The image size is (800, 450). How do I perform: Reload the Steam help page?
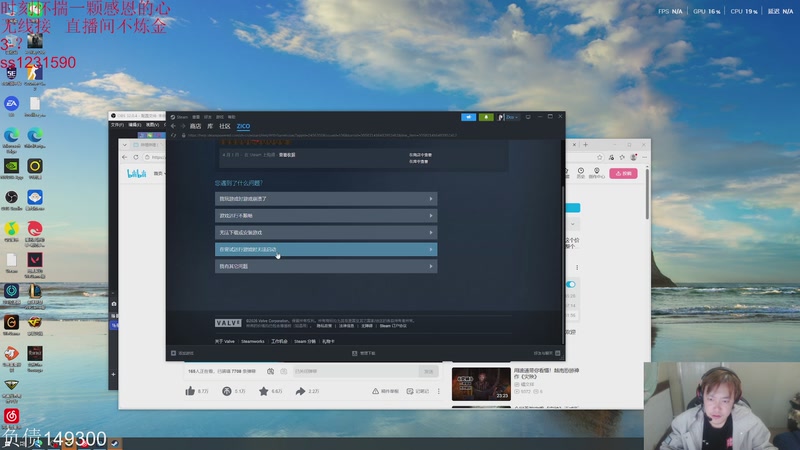click(173, 135)
